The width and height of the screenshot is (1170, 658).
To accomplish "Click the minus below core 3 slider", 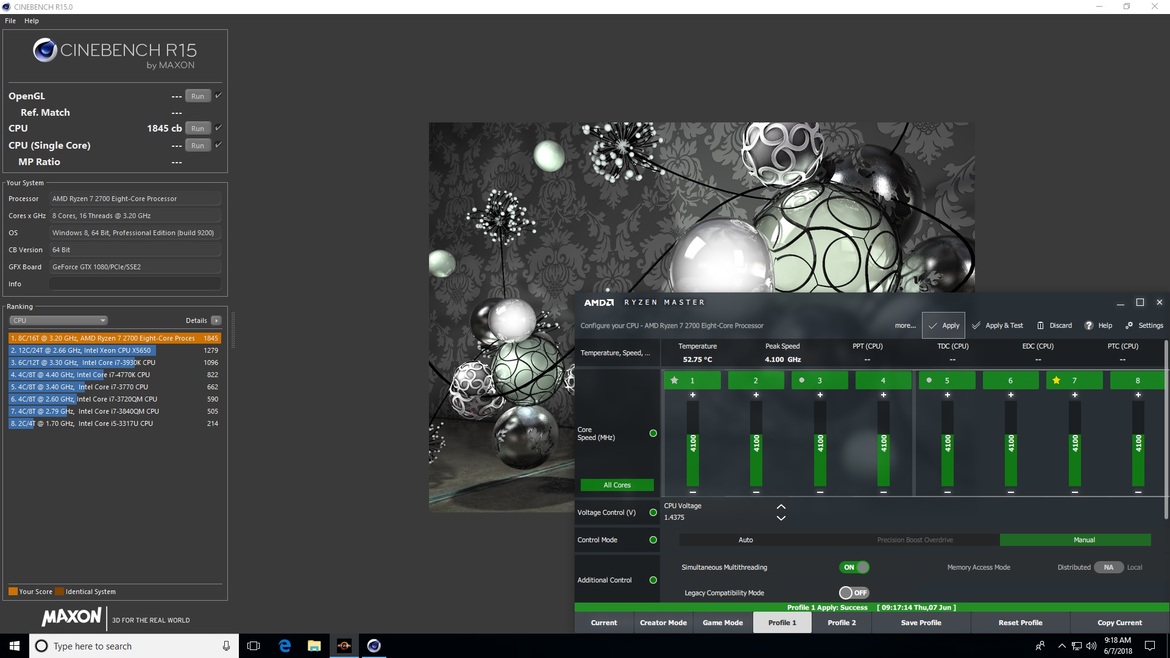I will (820, 492).
